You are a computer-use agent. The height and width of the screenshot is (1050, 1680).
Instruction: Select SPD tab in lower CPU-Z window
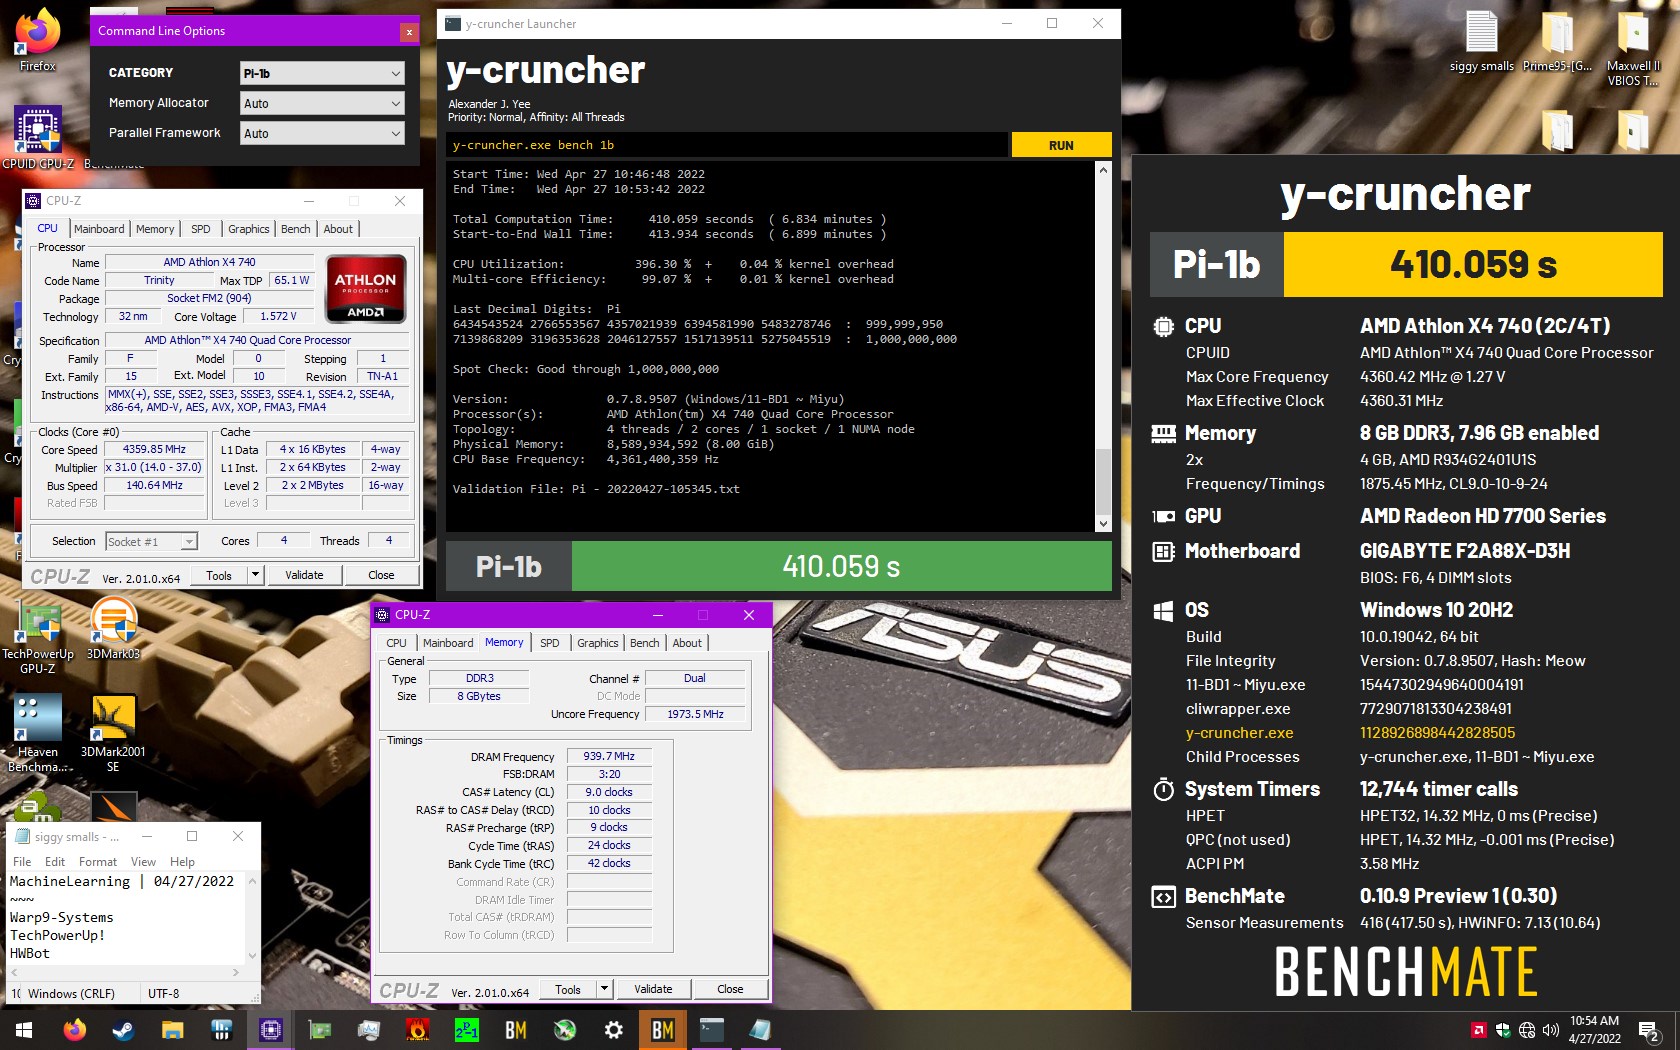pyautogui.click(x=550, y=643)
